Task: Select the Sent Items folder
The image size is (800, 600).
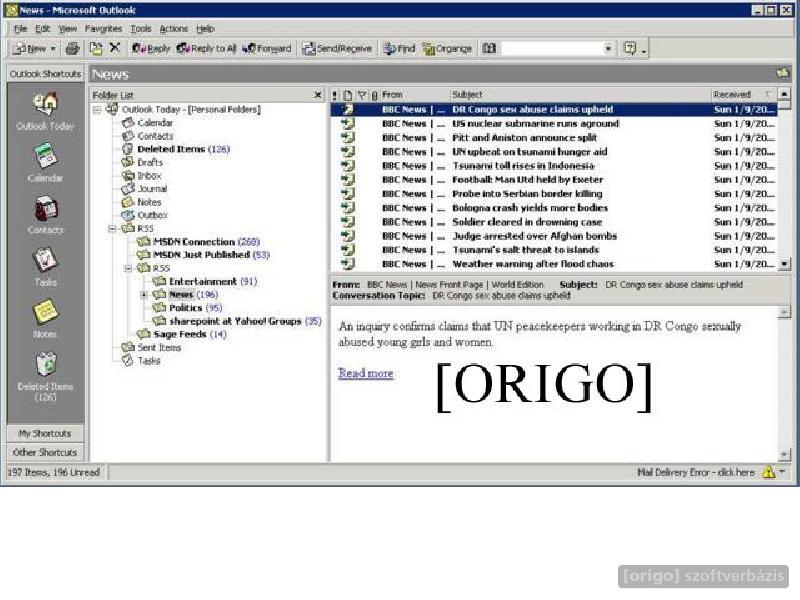Action: tap(152, 347)
